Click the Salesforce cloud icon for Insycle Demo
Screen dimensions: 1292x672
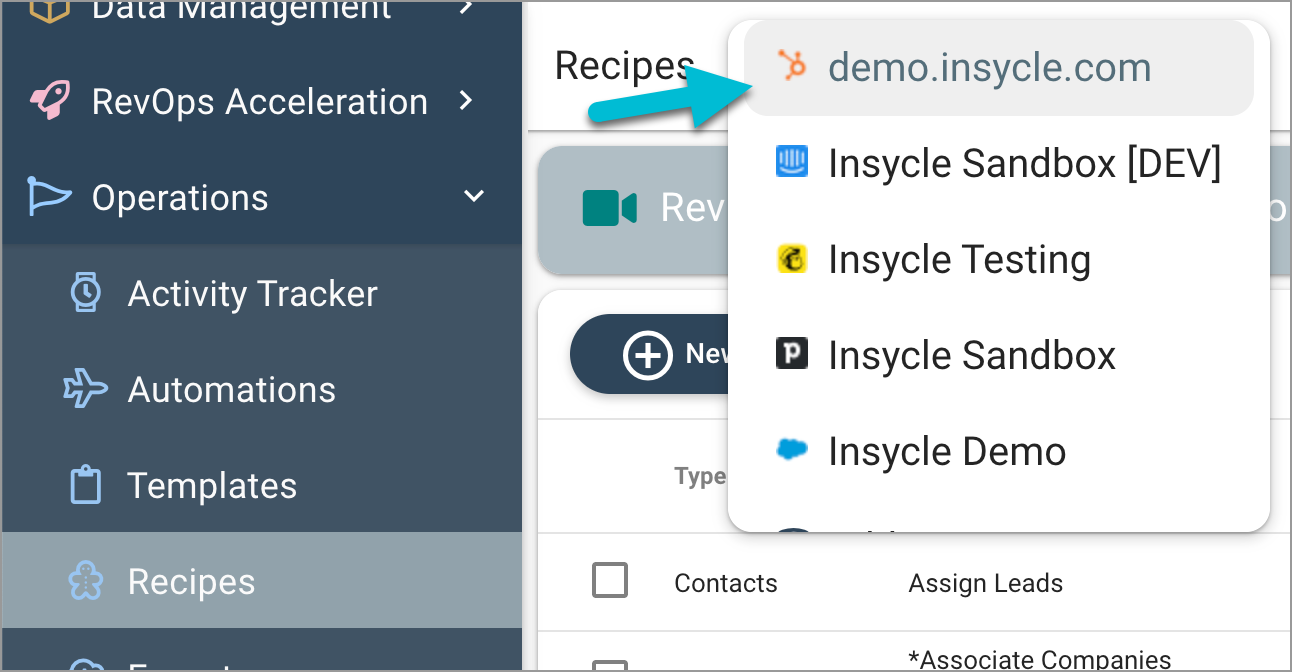point(792,451)
